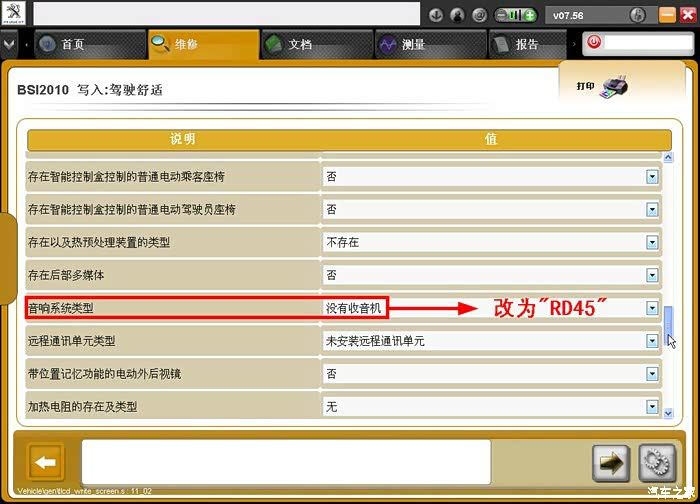Click the BSI2010 写入:驾驶舒适 title
700x504 pixels.
pyautogui.click(x=90, y=90)
